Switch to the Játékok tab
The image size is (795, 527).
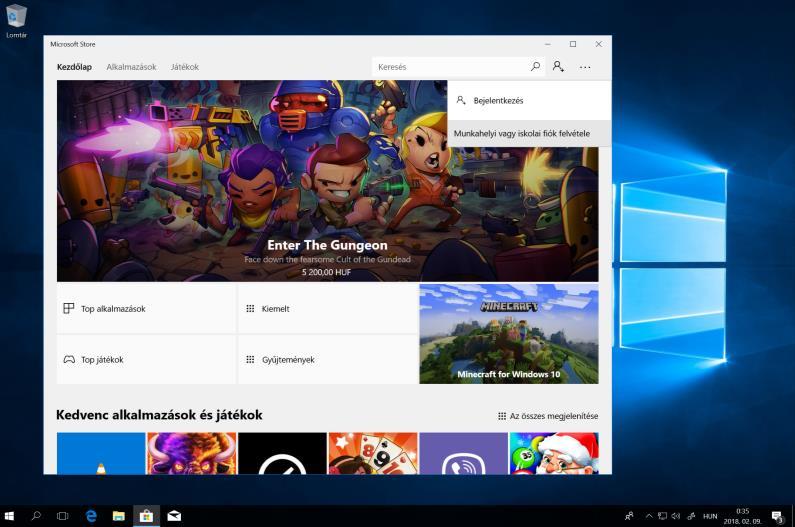click(185, 67)
